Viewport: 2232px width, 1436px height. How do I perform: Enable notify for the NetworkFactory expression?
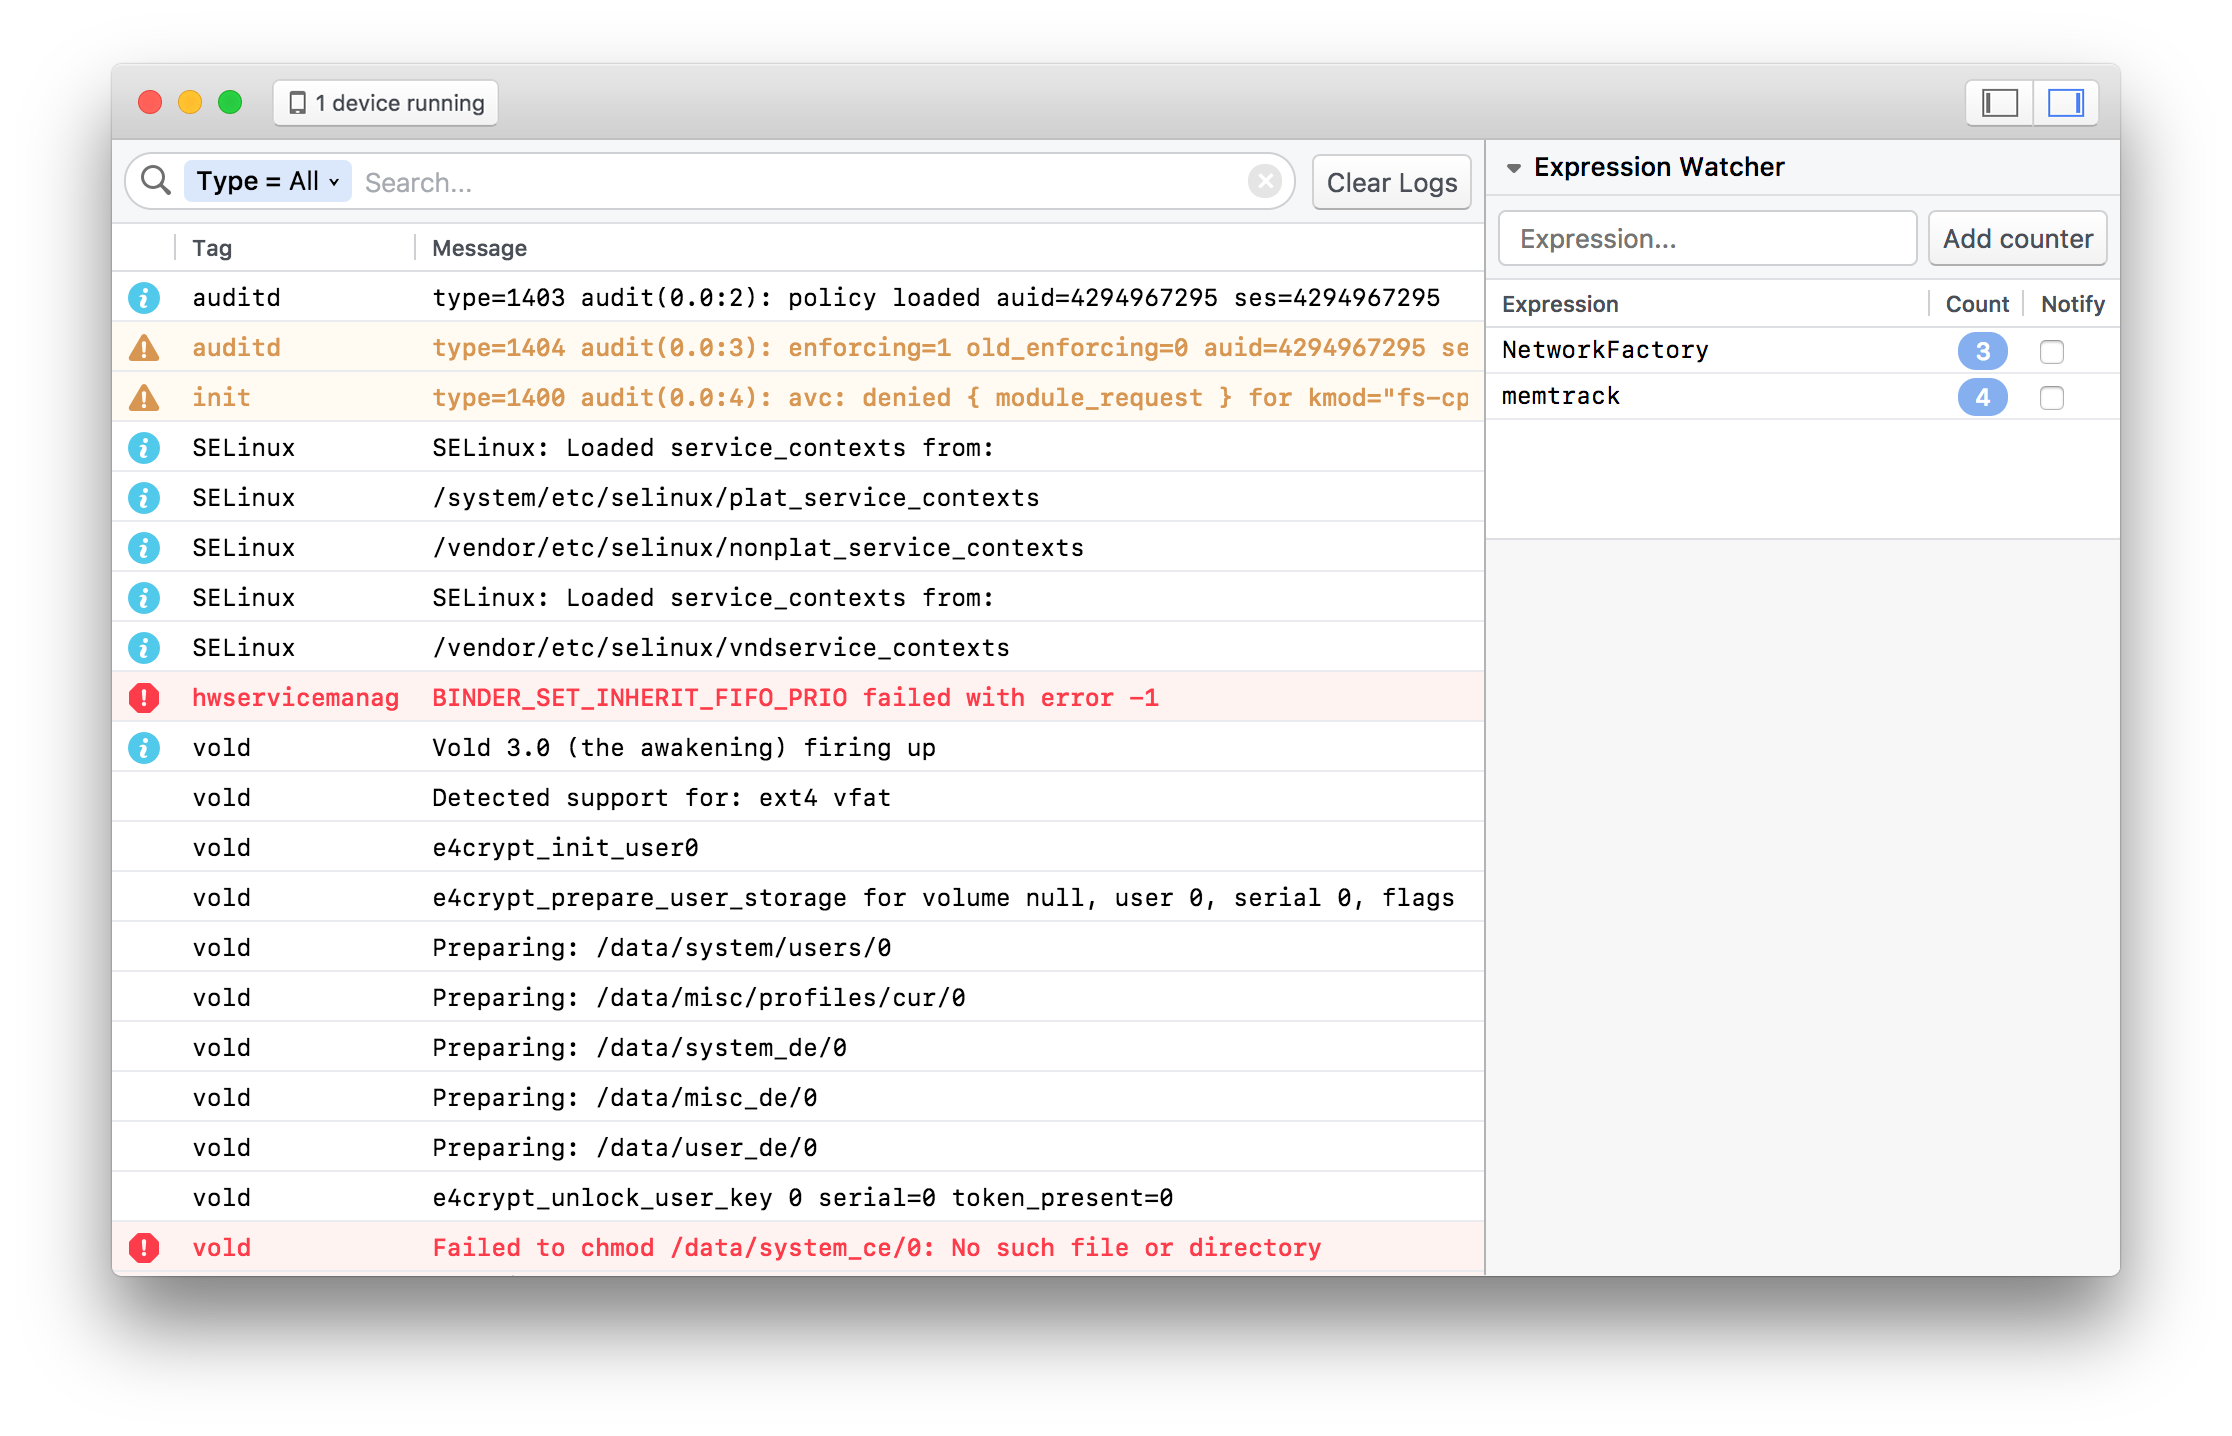pos(2052,351)
